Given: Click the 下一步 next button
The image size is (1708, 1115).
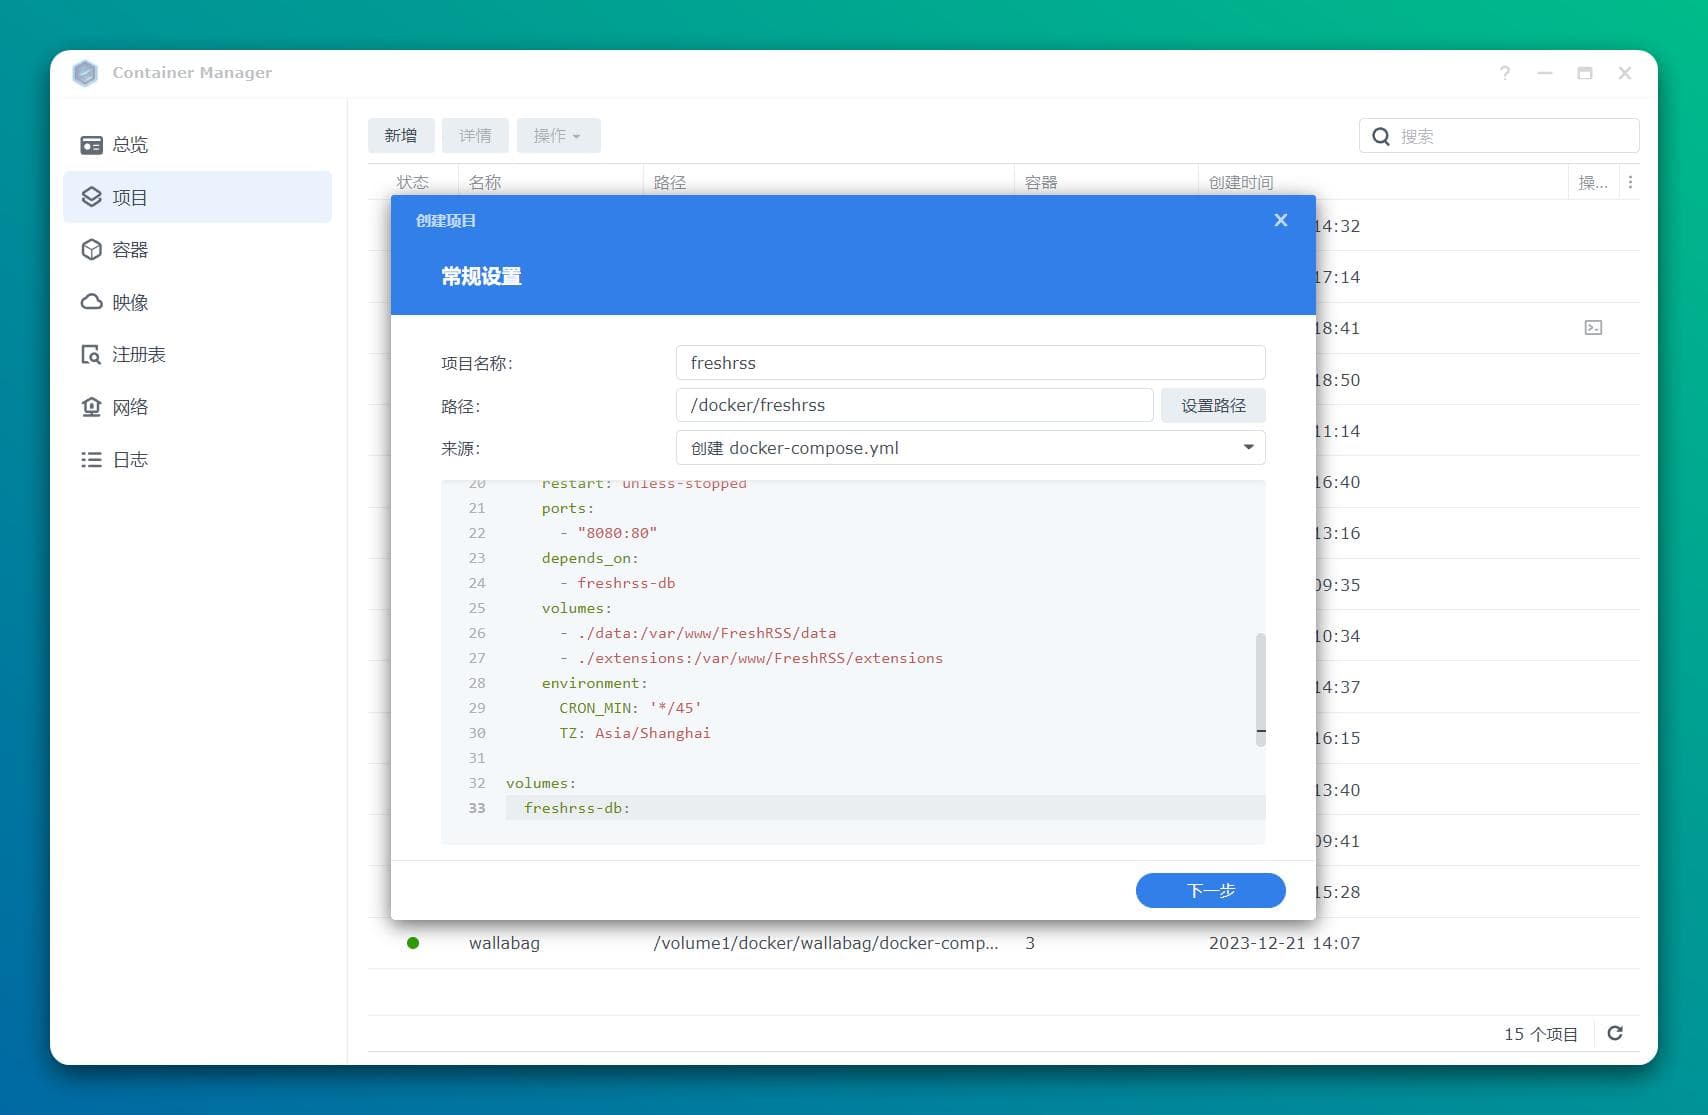Looking at the screenshot, I should pos(1211,890).
